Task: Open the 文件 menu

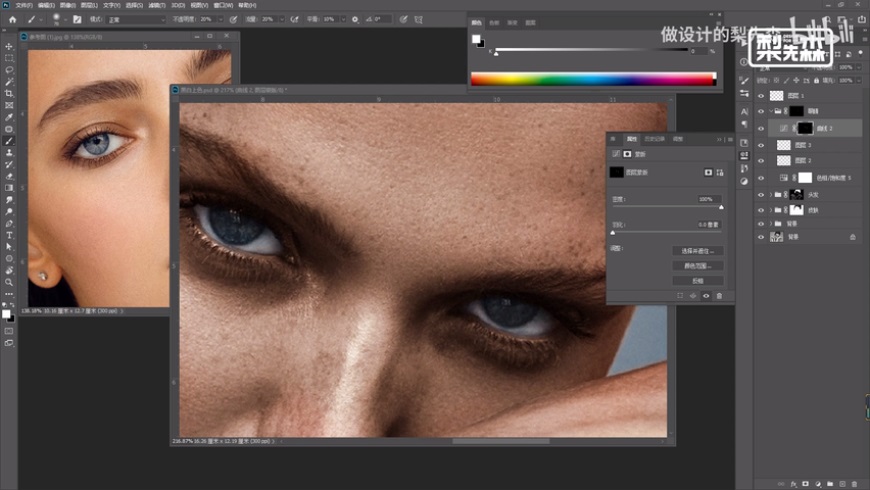Action: coord(24,4)
